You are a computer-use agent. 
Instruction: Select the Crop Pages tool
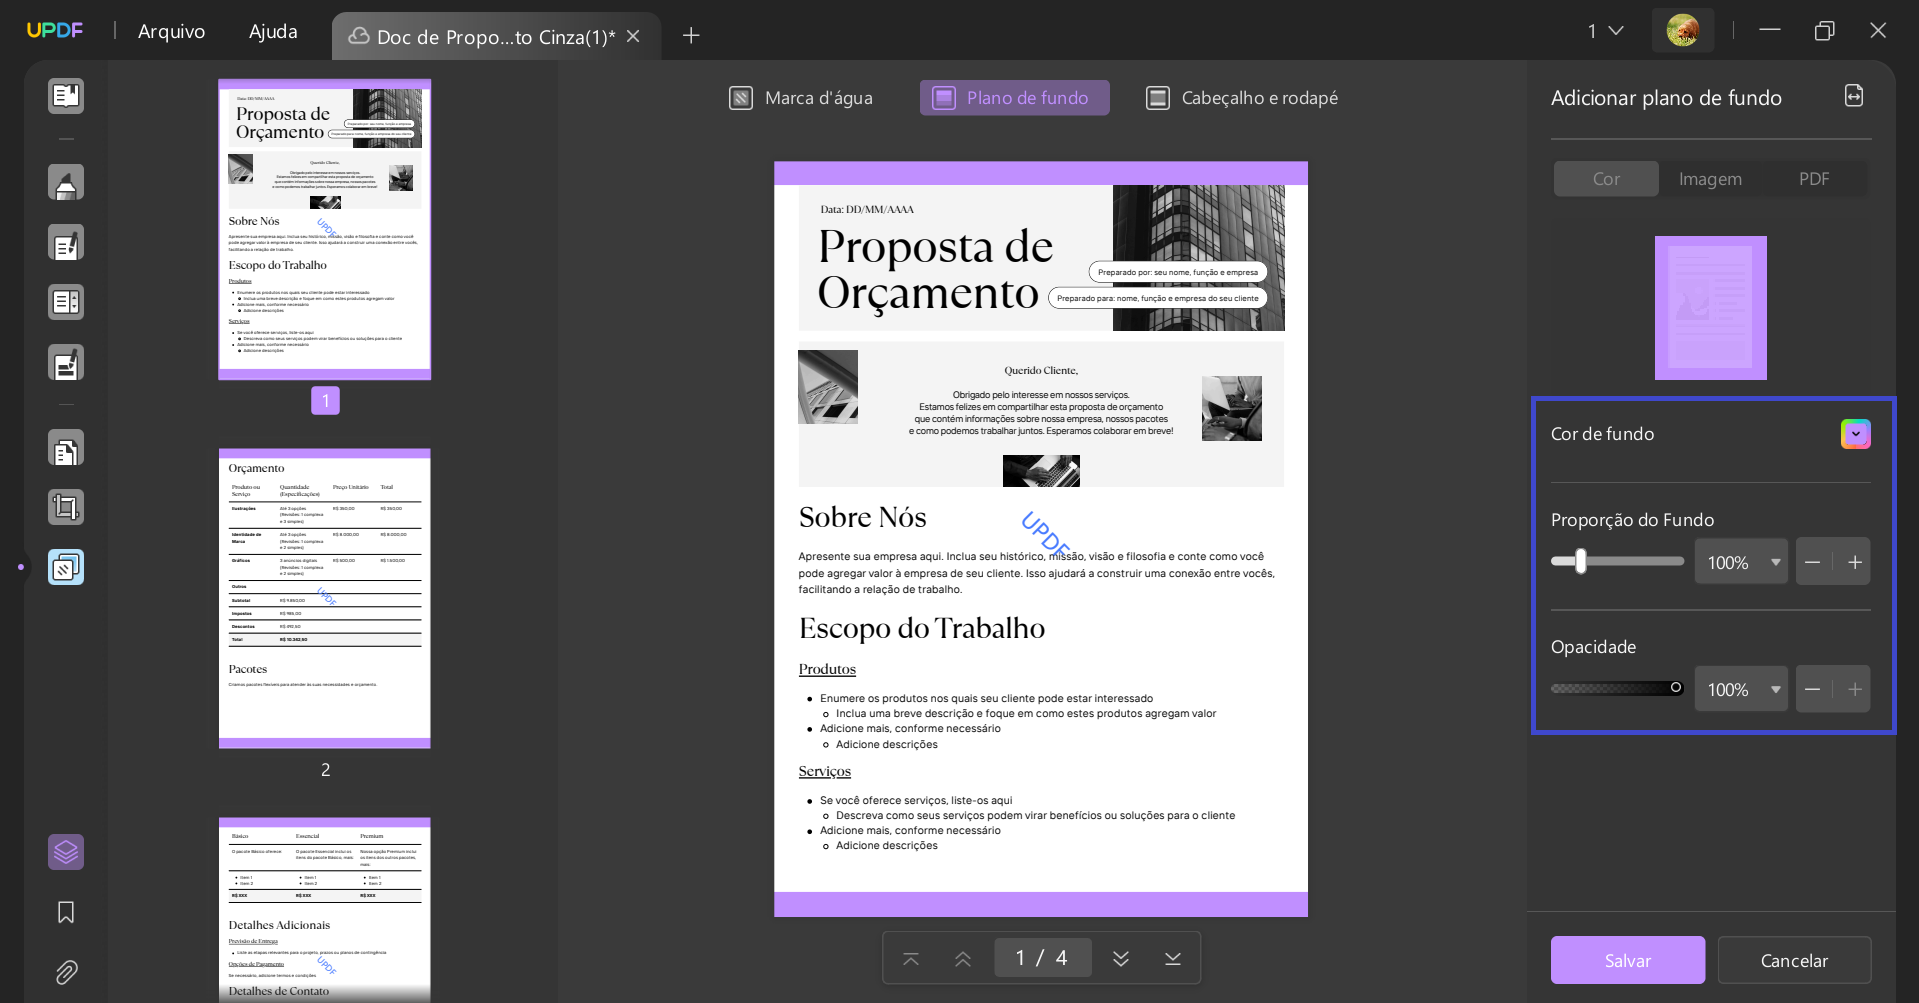click(x=65, y=507)
